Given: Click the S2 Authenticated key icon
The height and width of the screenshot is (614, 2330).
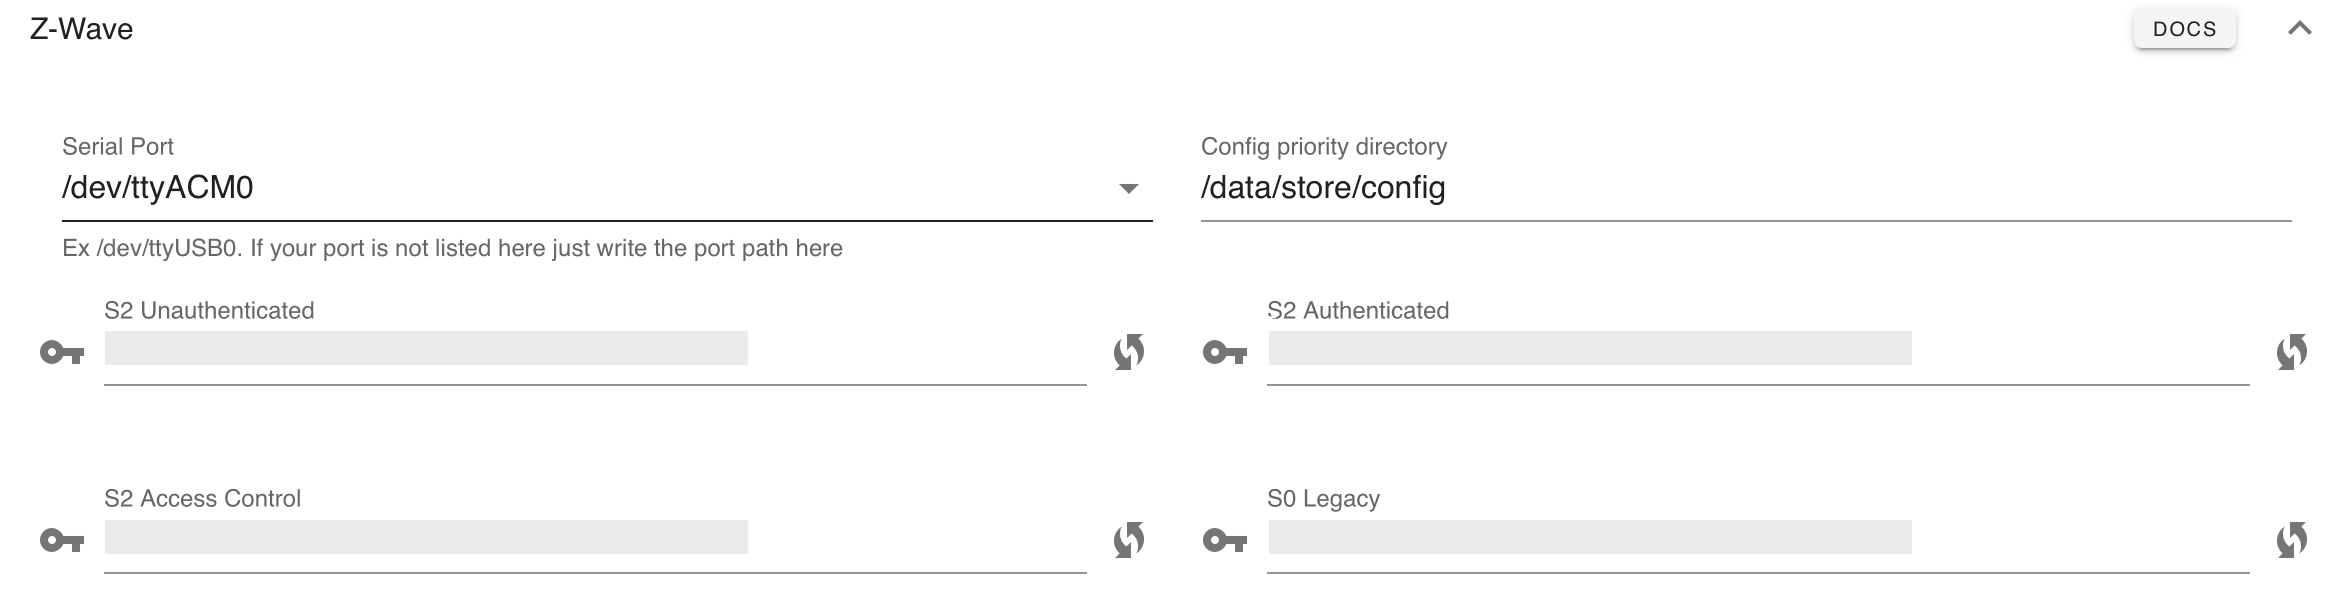Looking at the screenshot, I should [x=1225, y=353].
